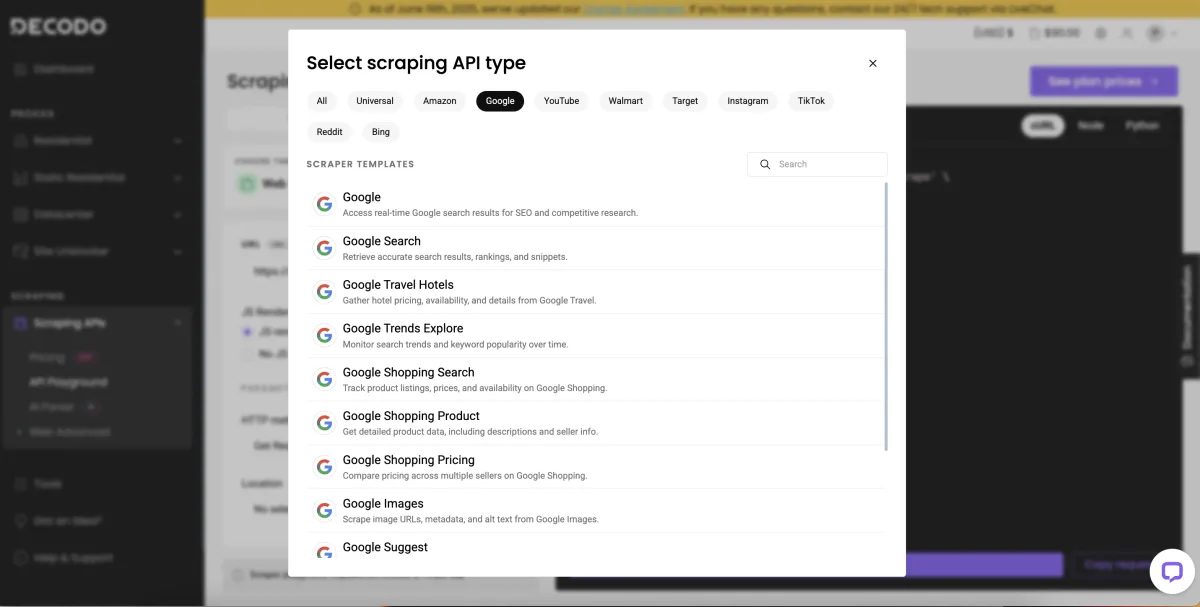The width and height of the screenshot is (1200, 607).
Task: Click See plan prices button in background
Action: click(1103, 81)
